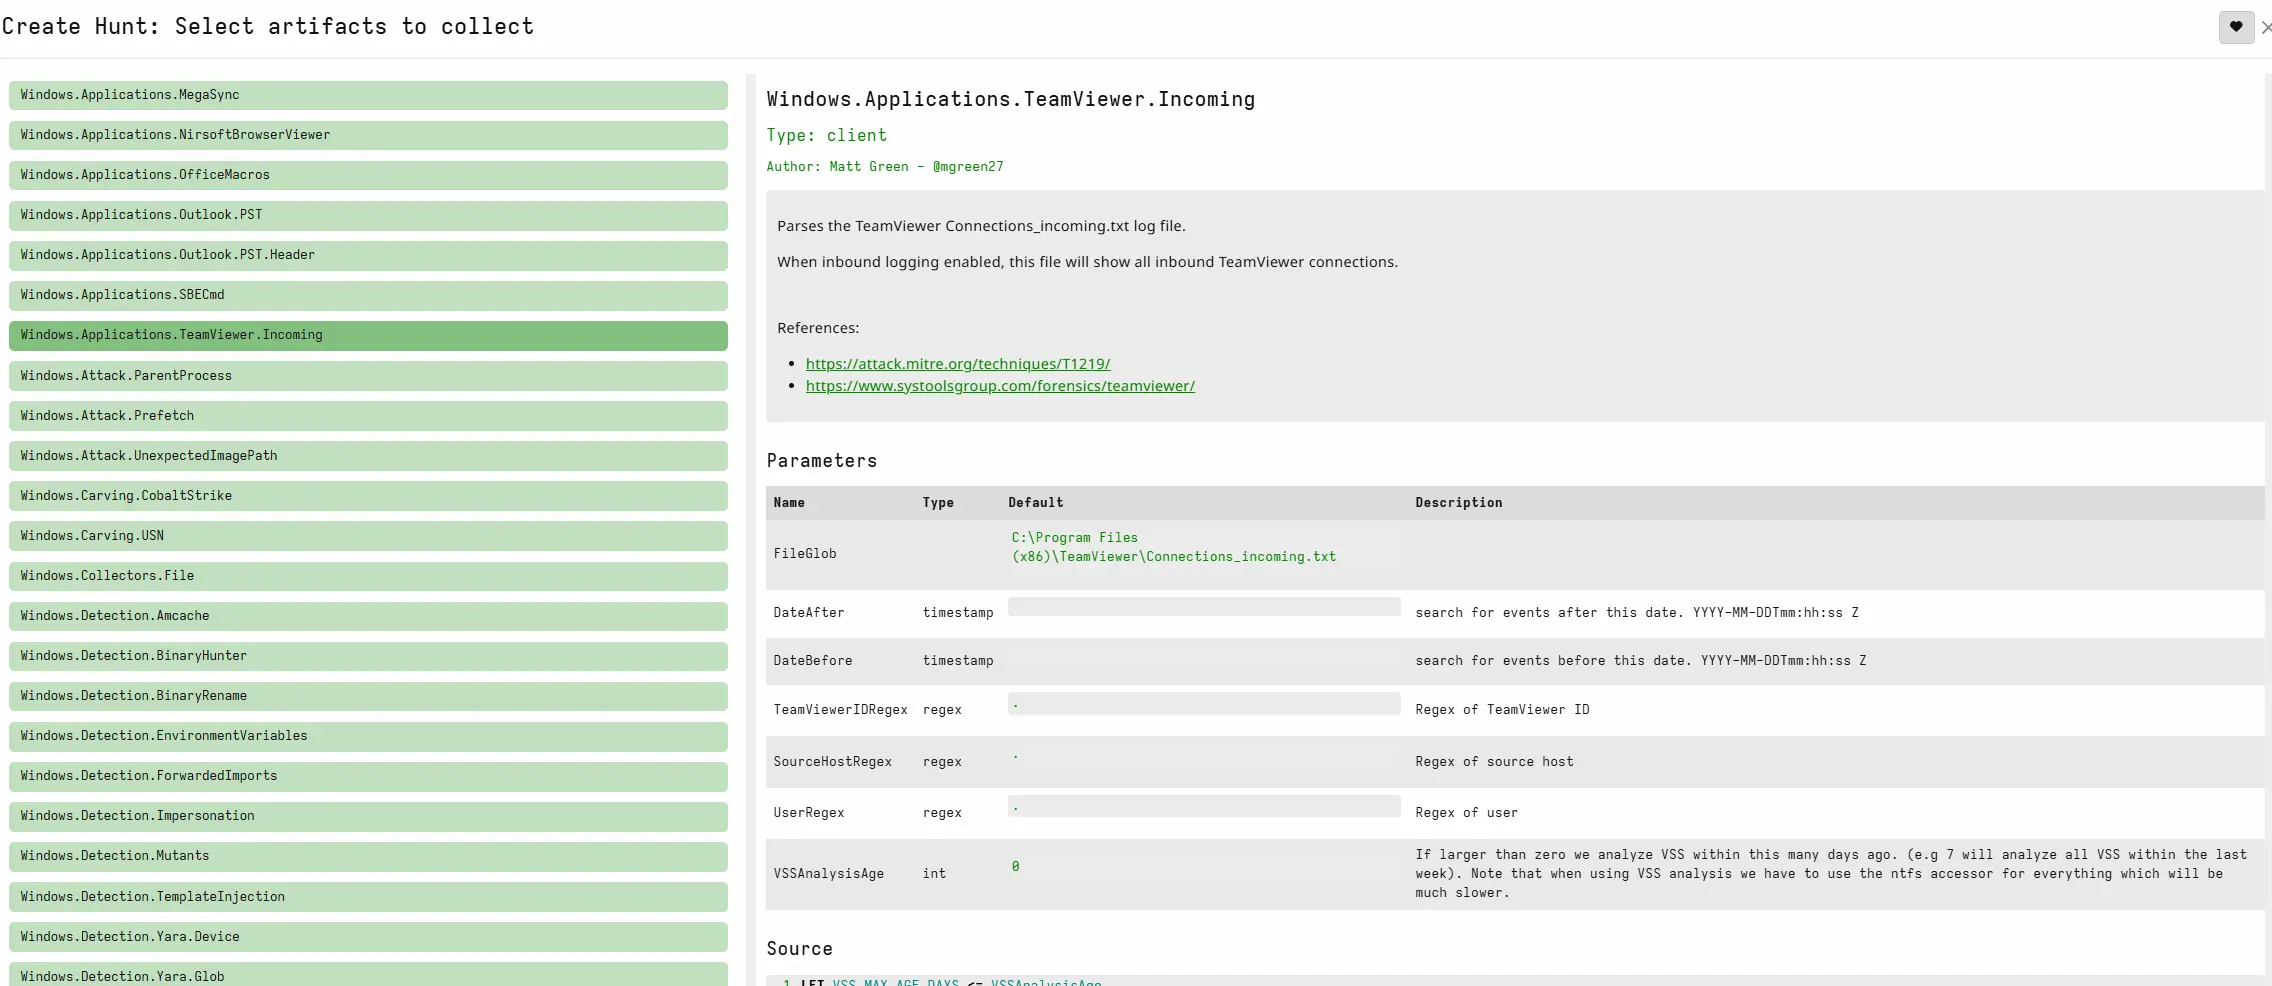
Task: Click the FileGlob default path value
Action: point(1174,547)
